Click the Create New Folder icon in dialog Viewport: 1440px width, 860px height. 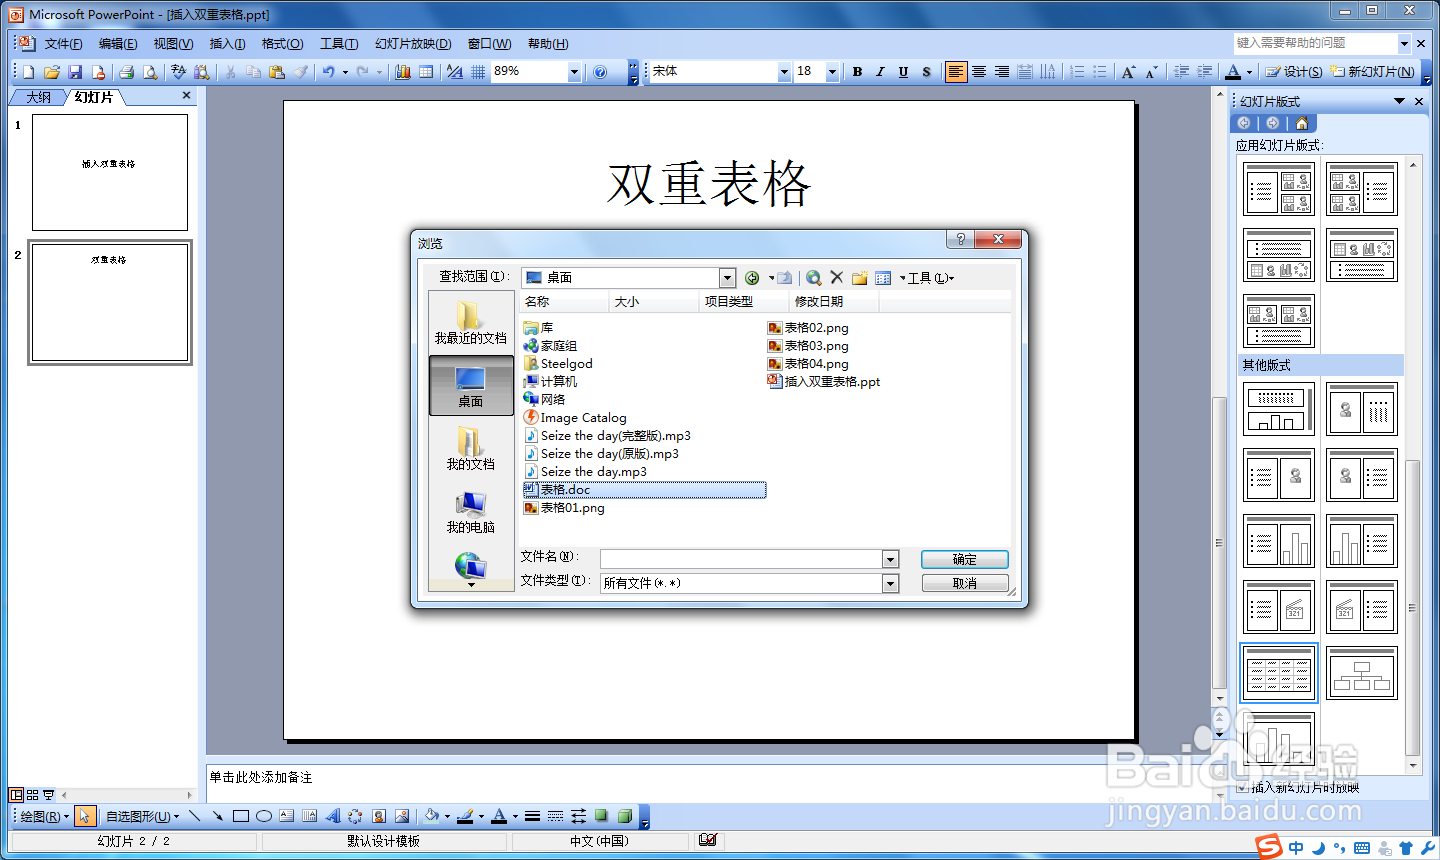pyautogui.click(x=859, y=277)
